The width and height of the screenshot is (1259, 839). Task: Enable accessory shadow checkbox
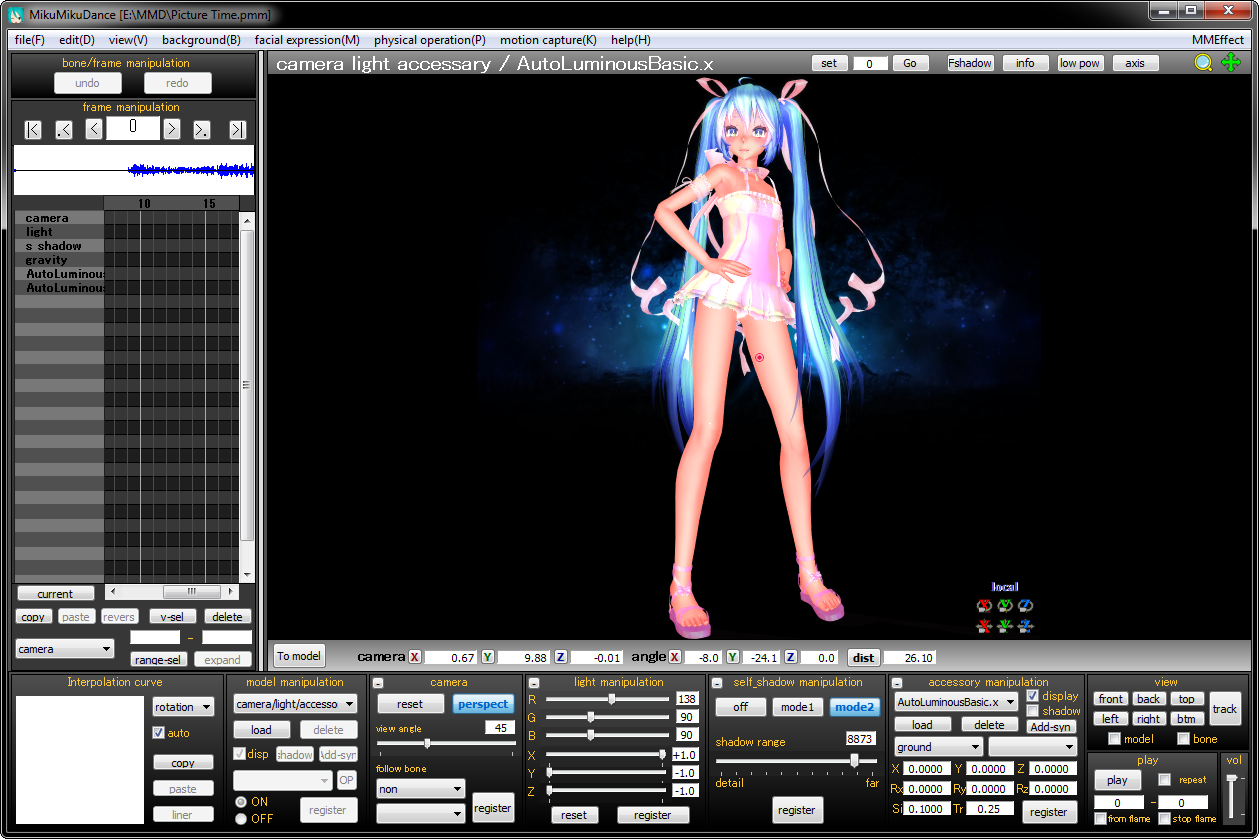[x=1033, y=711]
